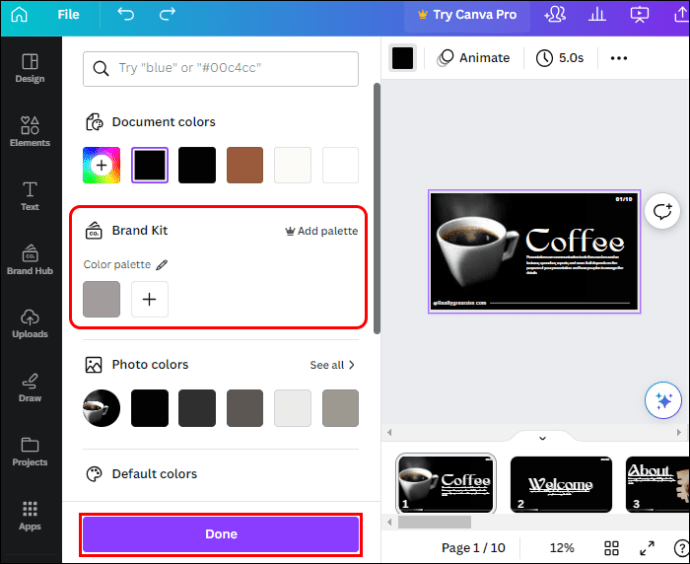Collapse the page thumbnails with chevron
This screenshot has width=690, height=564.
click(543, 438)
